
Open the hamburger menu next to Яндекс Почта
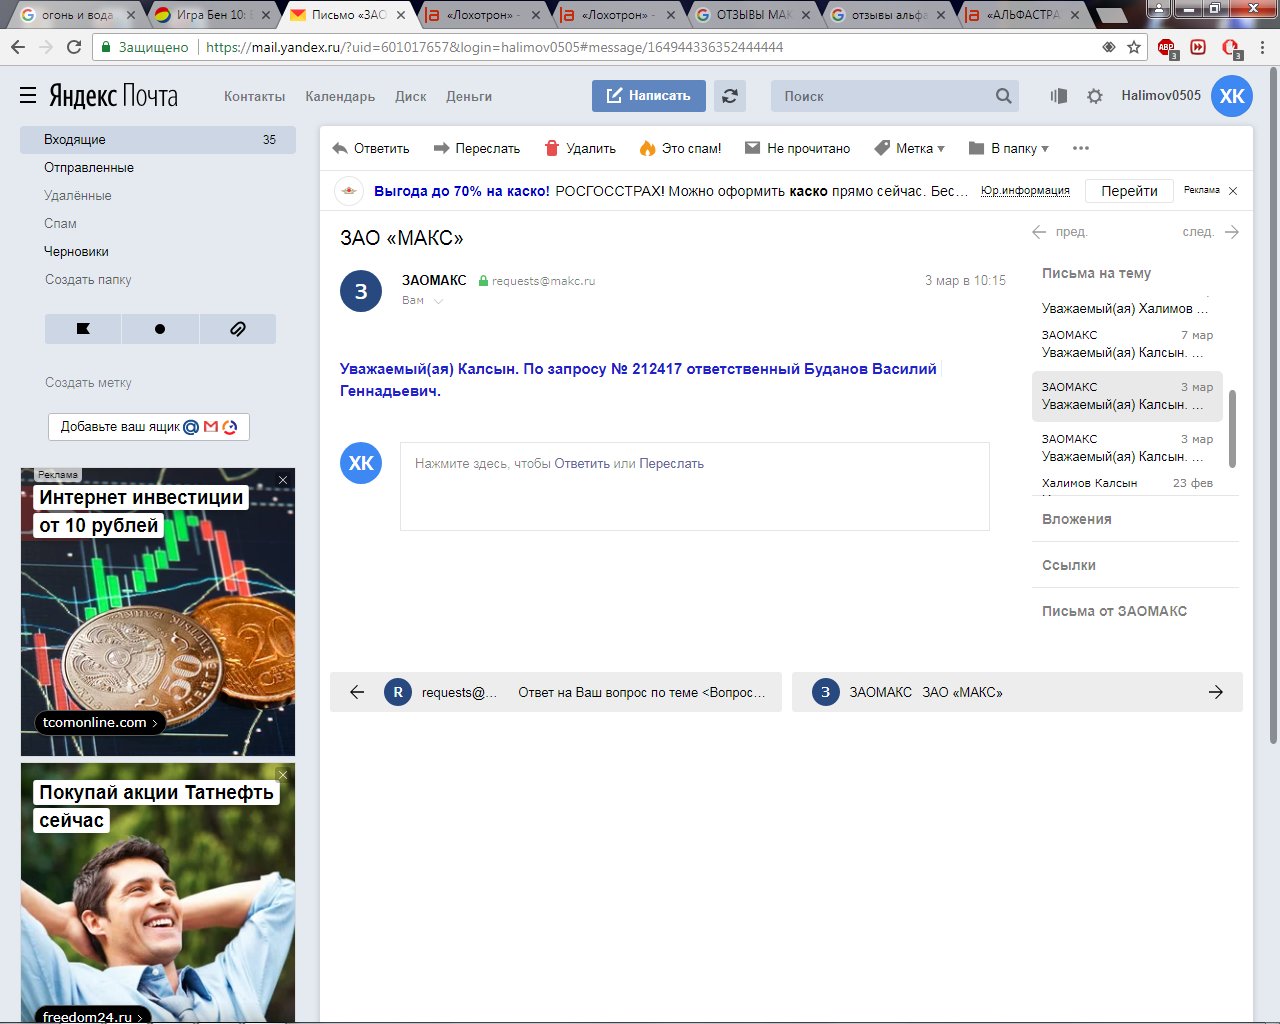pyautogui.click(x=28, y=95)
